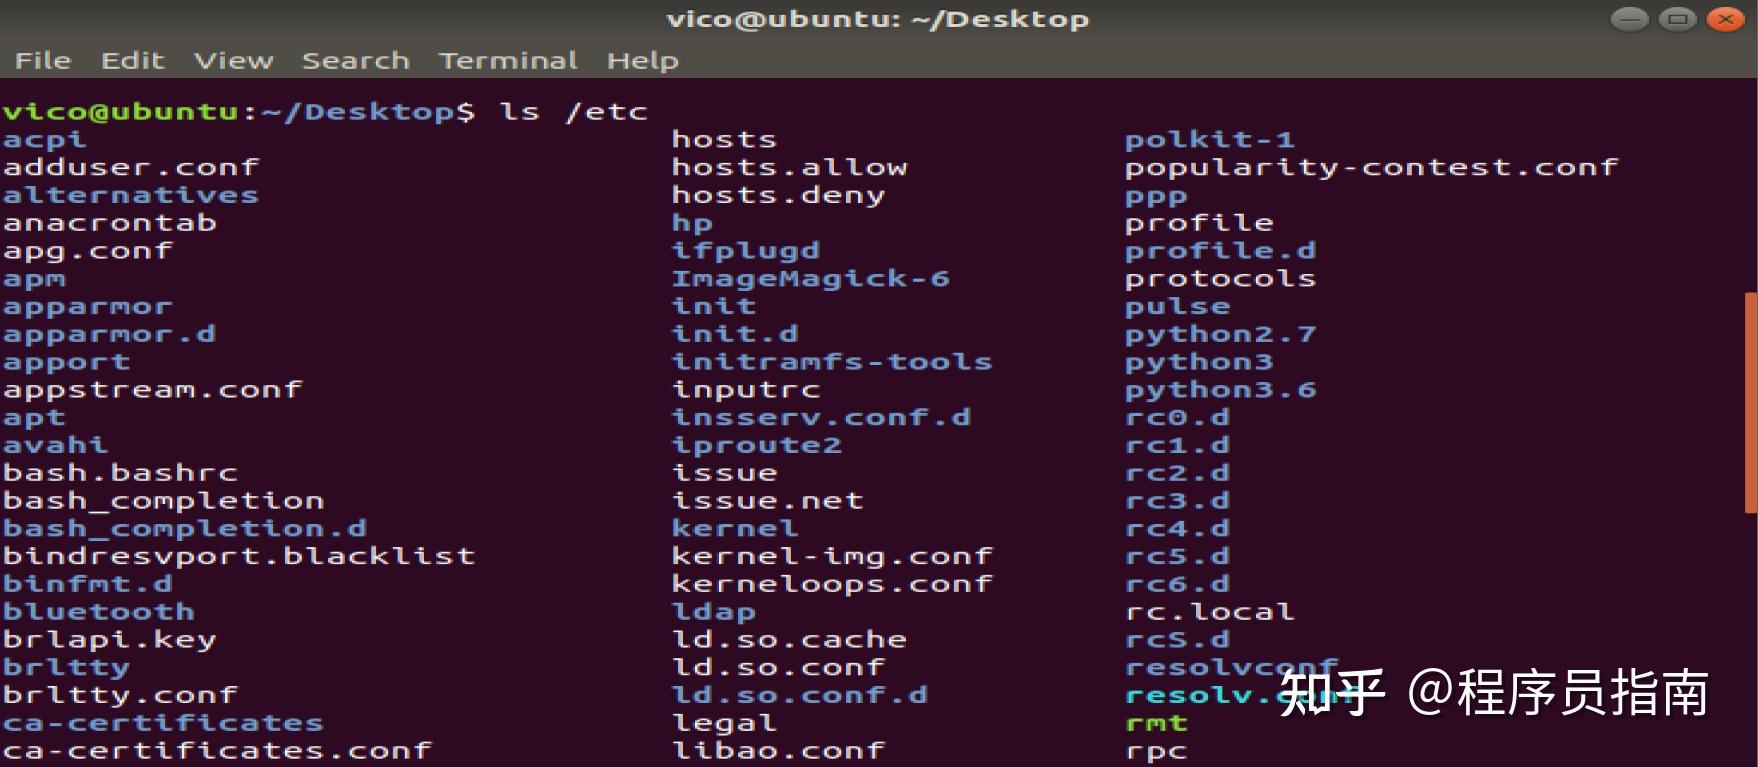
Task: Minimize the terminal window
Action: pos(1629,19)
